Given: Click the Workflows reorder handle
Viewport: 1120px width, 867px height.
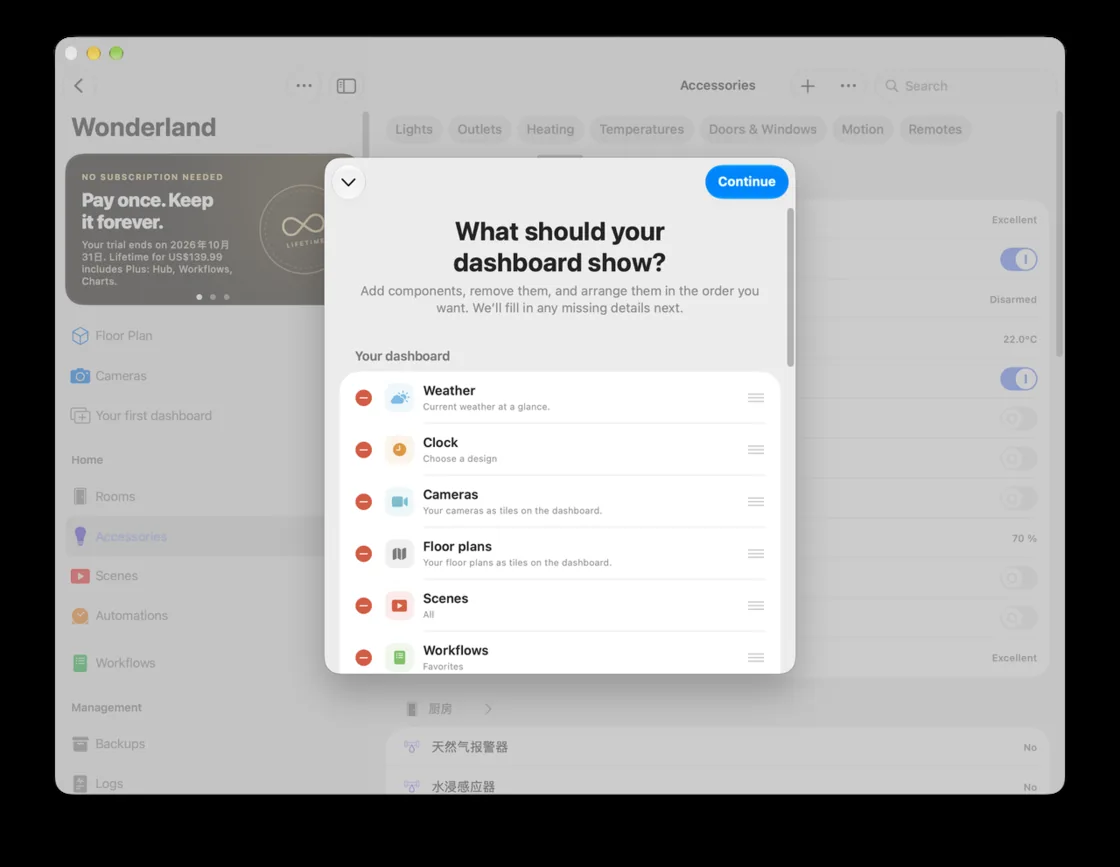Looking at the screenshot, I should pos(756,657).
